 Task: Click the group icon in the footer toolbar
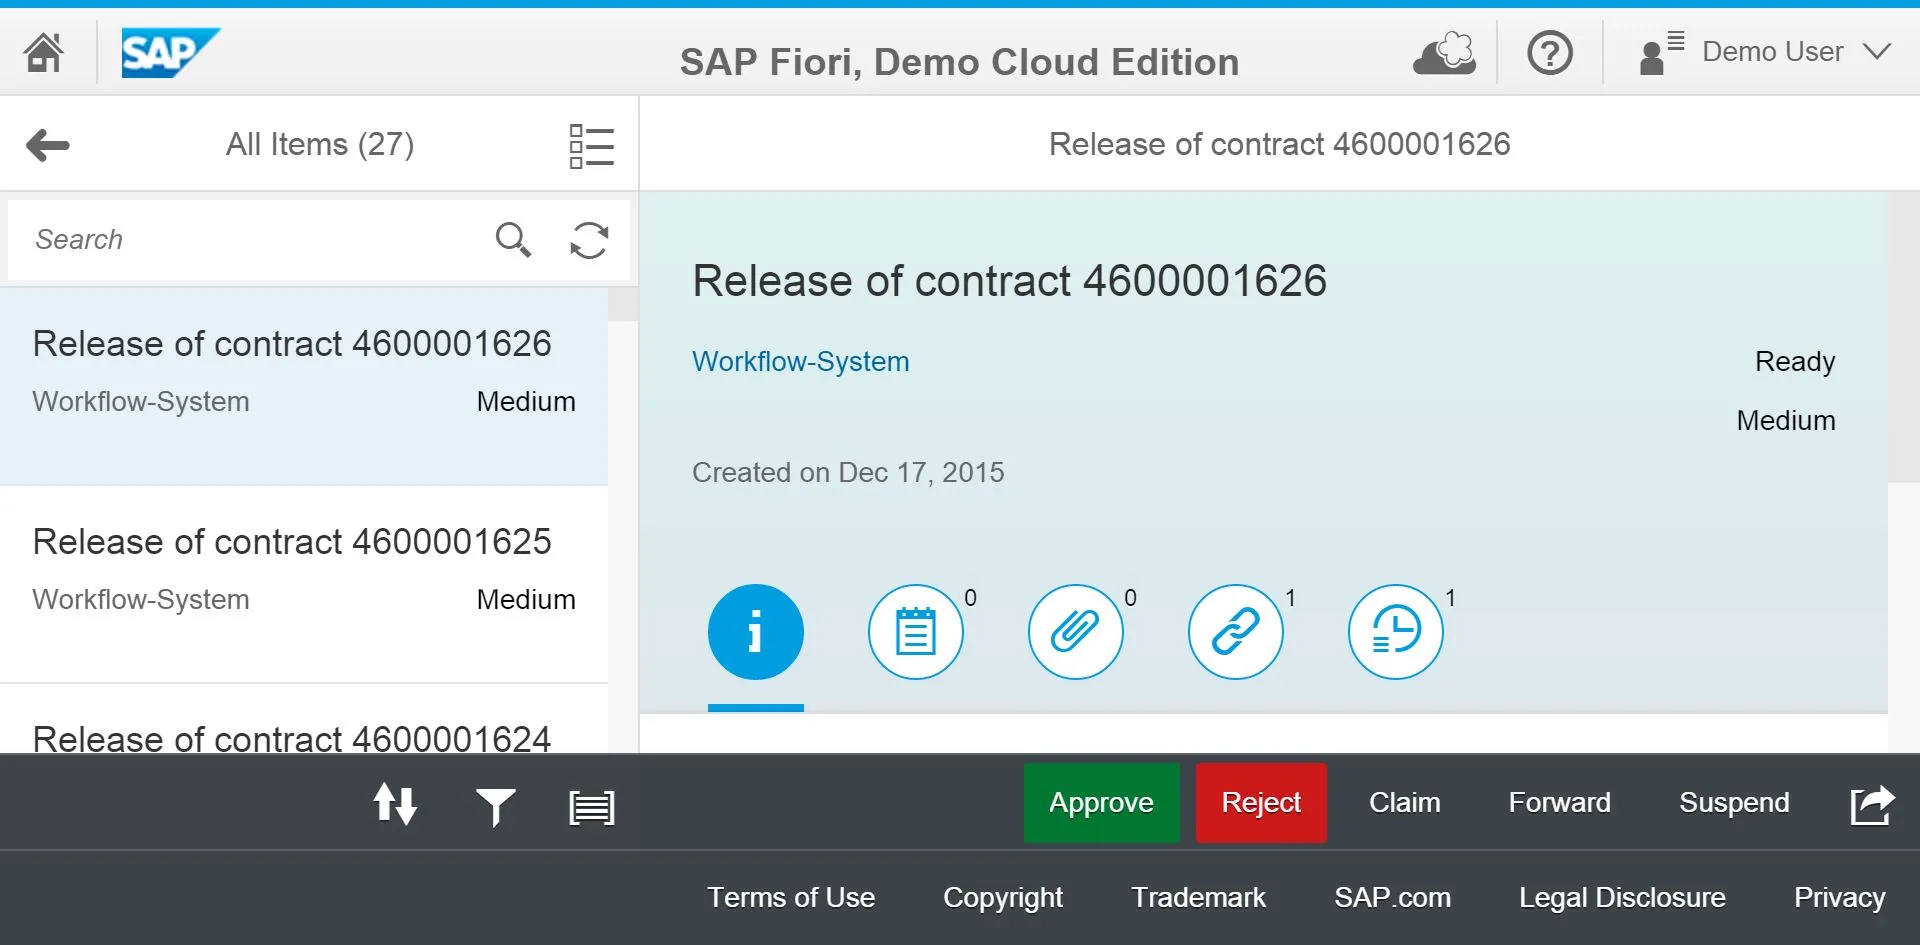click(x=591, y=803)
